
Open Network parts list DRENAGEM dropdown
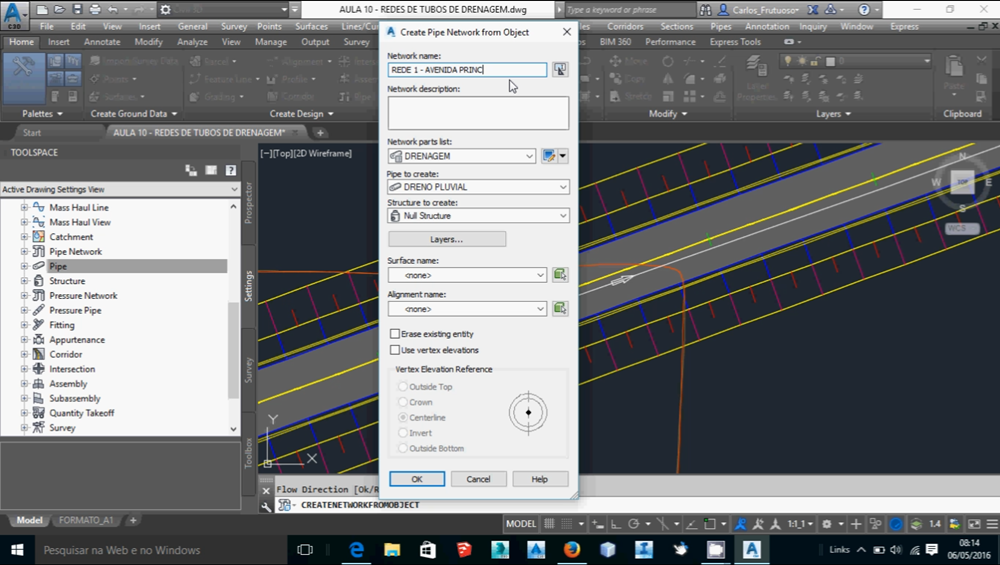coord(462,156)
